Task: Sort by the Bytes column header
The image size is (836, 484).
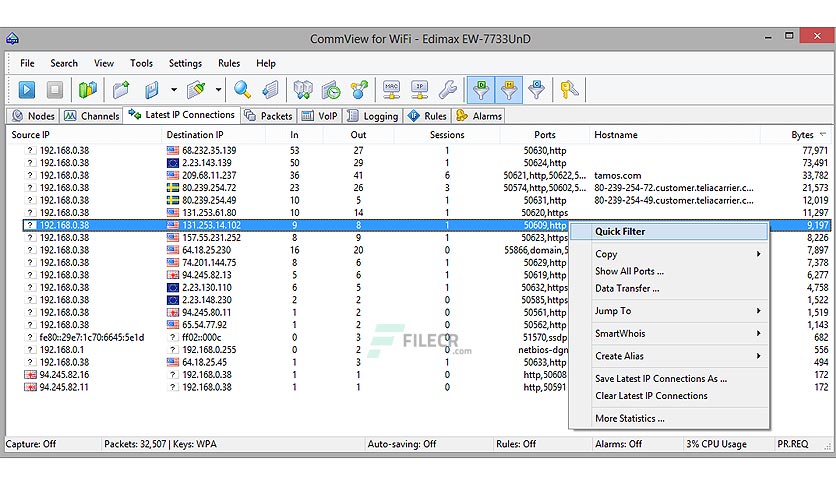Action: 795,135
